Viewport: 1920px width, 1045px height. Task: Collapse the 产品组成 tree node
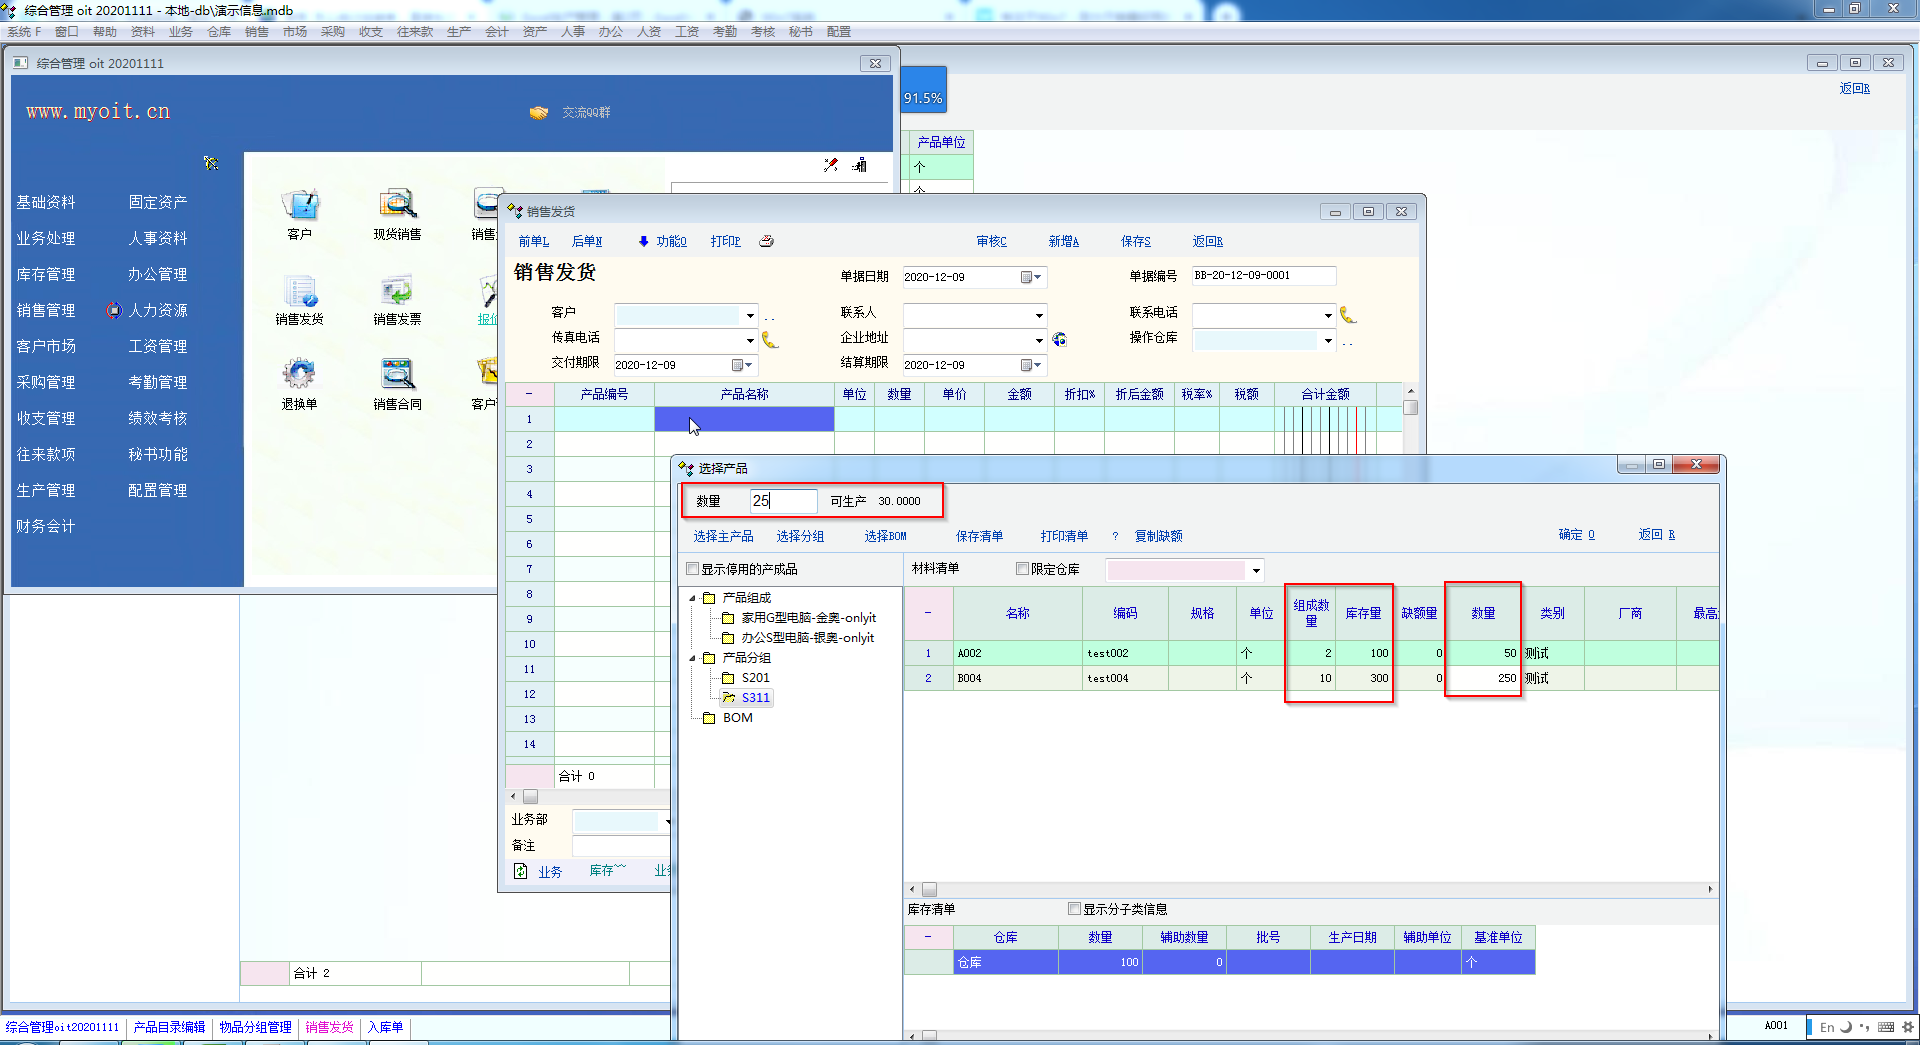pyautogui.click(x=692, y=598)
